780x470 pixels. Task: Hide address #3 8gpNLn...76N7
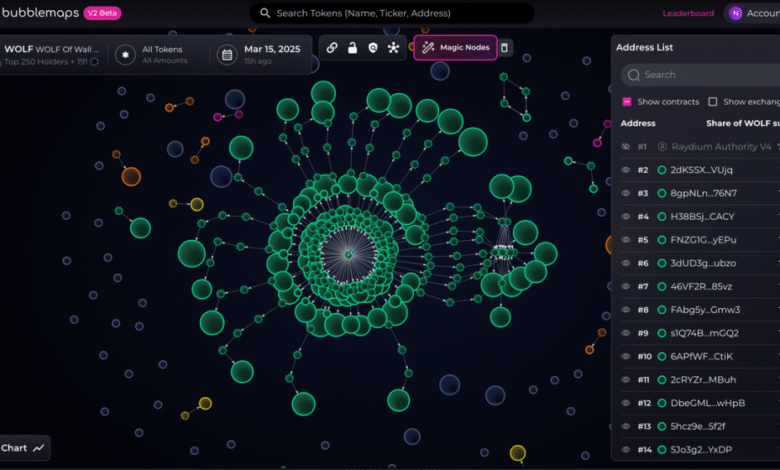point(626,193)
